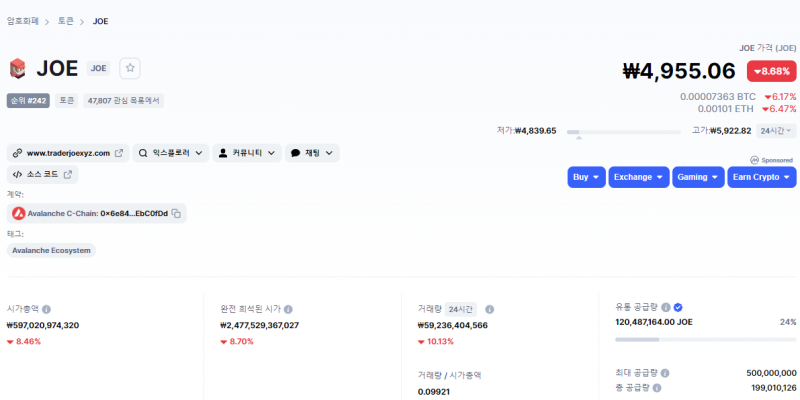Click the 저가 ₩4,839.65 text
Screen dimensions: 800x400
527,131
